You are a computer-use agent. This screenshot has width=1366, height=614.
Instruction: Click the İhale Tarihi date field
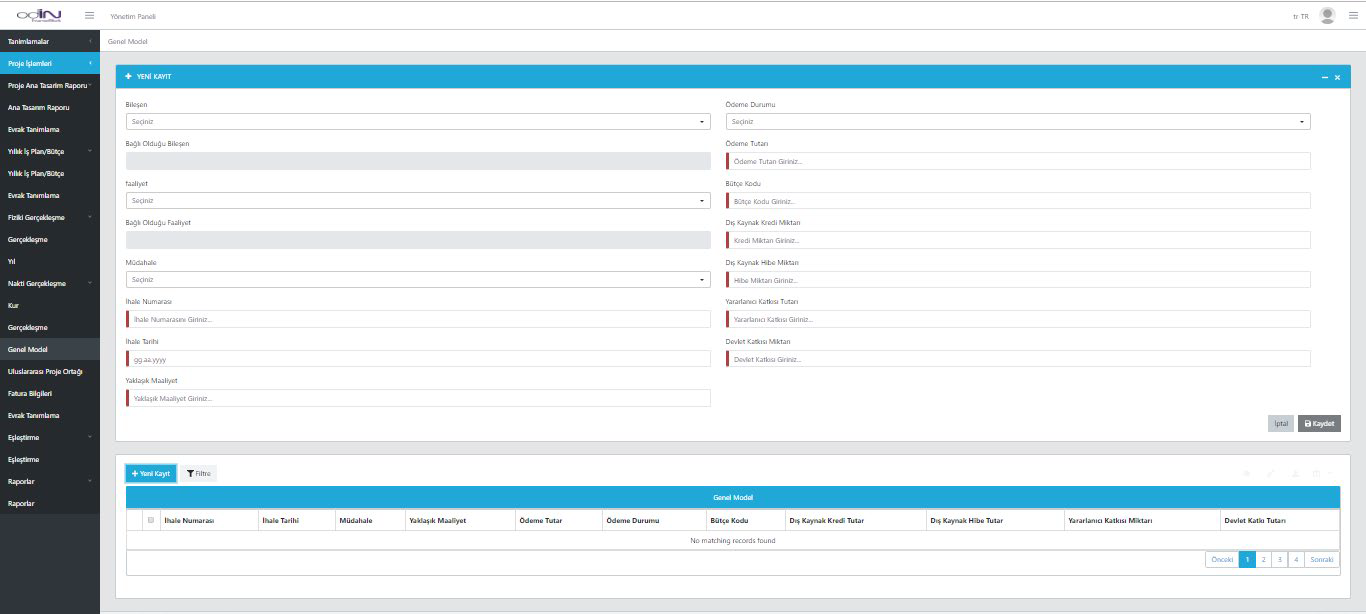418,359
